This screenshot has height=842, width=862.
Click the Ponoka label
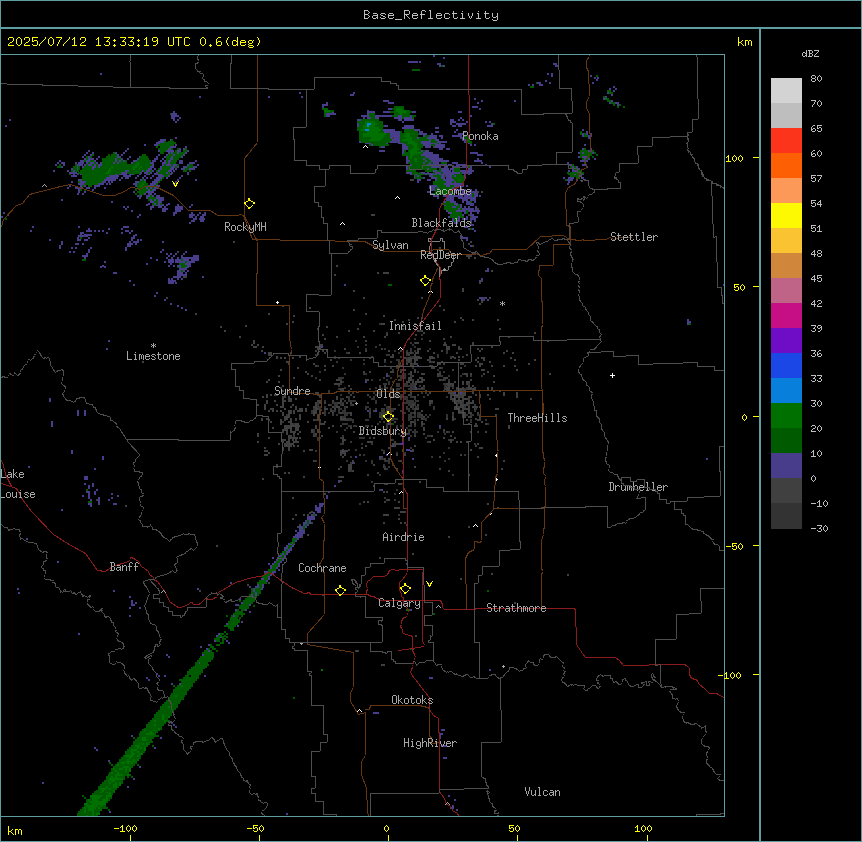(x=480, y=136)
